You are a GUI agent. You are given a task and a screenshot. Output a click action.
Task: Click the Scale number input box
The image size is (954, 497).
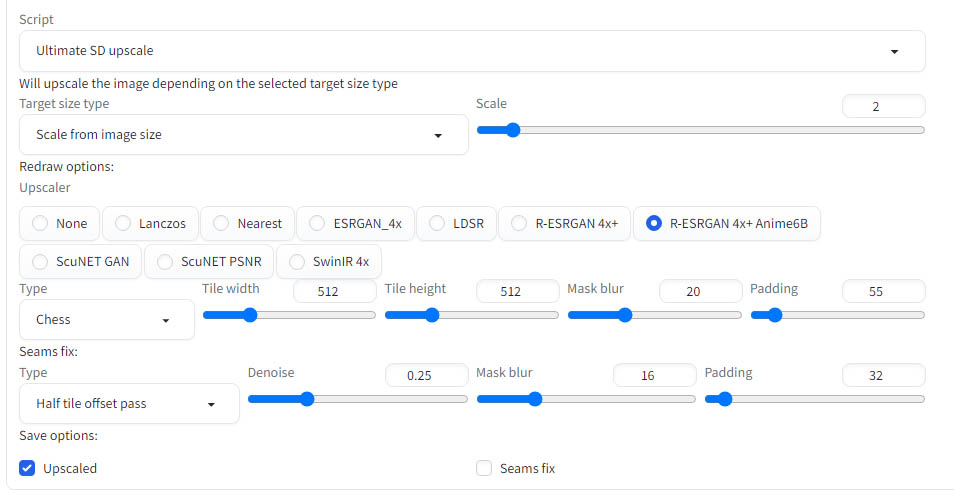pos(883,106)
